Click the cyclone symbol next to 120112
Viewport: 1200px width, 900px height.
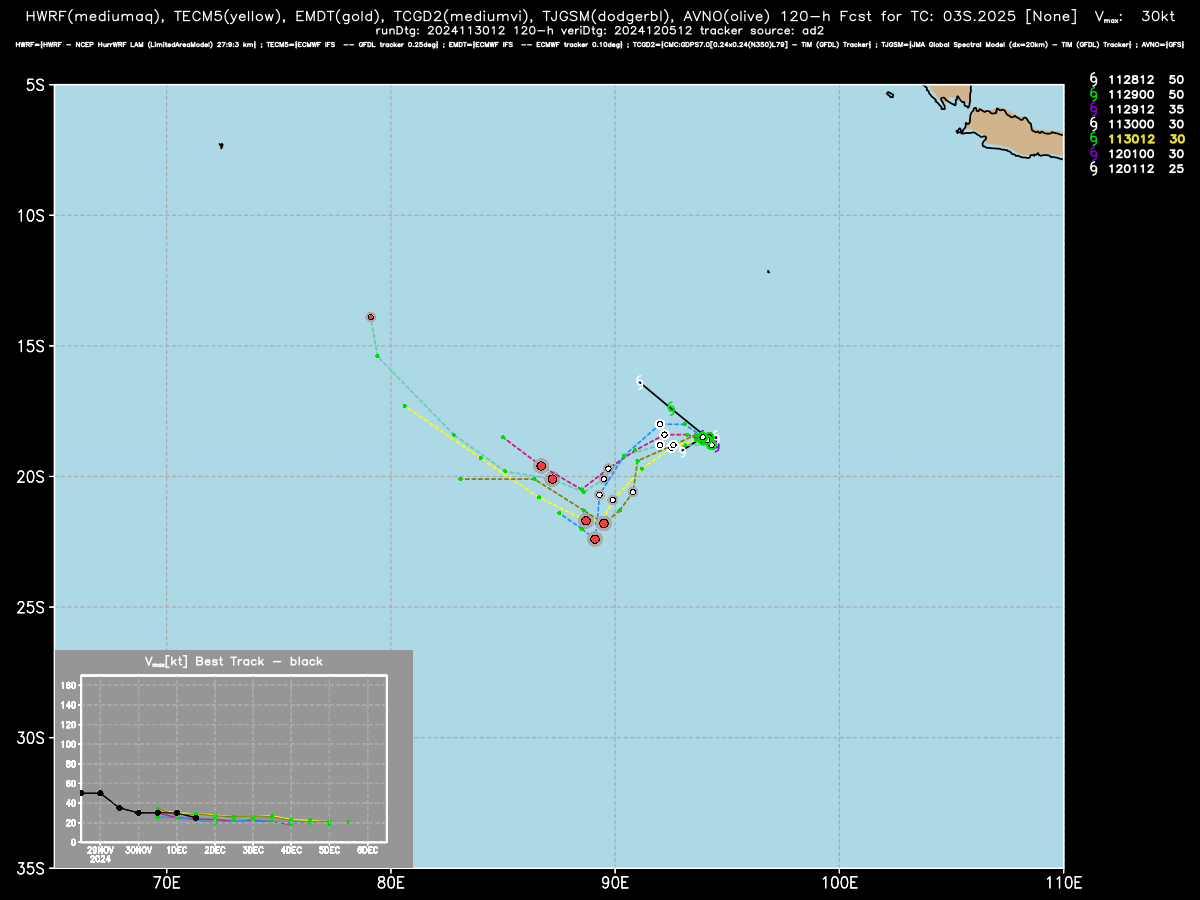pos(1094,169)
